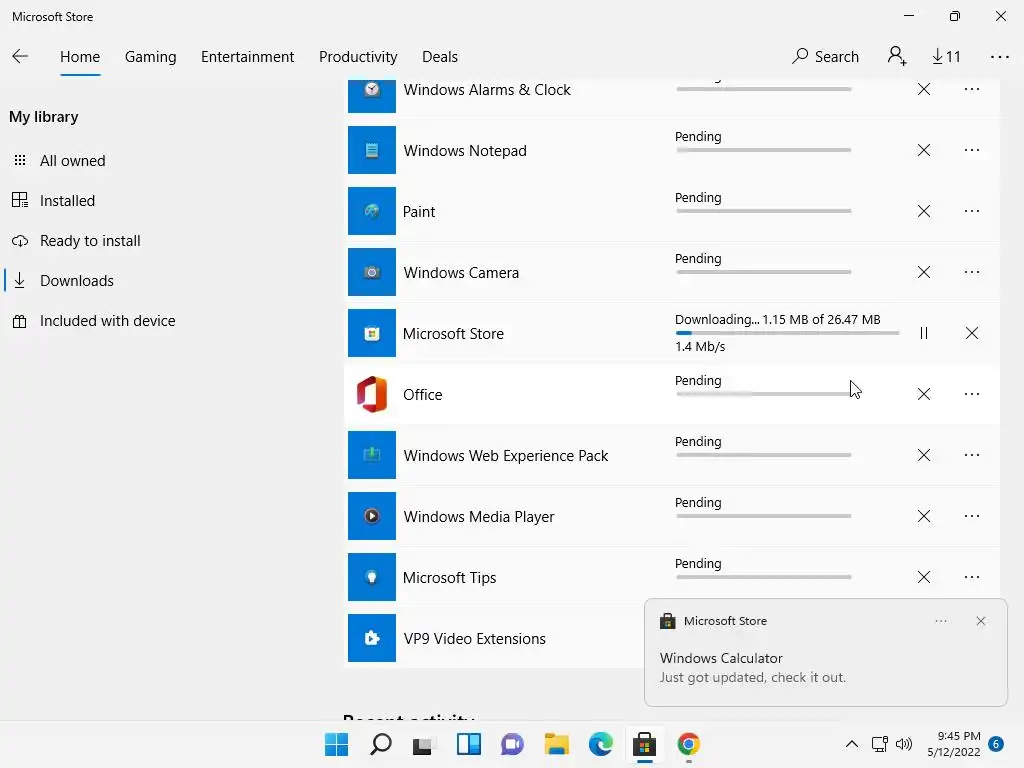Dismiss the Microsoft Store notification
Screen dimensions: 1024x768
(980, 621)
